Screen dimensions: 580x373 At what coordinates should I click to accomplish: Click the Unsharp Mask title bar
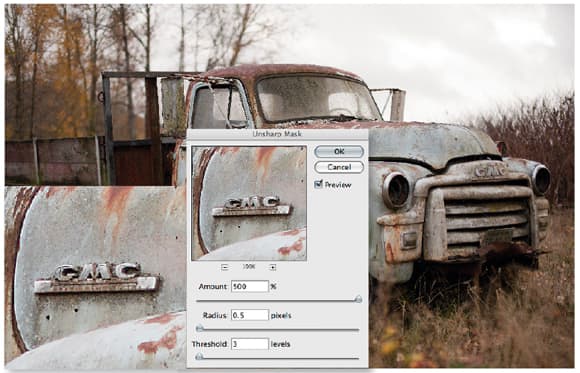[x=277, y=134]
